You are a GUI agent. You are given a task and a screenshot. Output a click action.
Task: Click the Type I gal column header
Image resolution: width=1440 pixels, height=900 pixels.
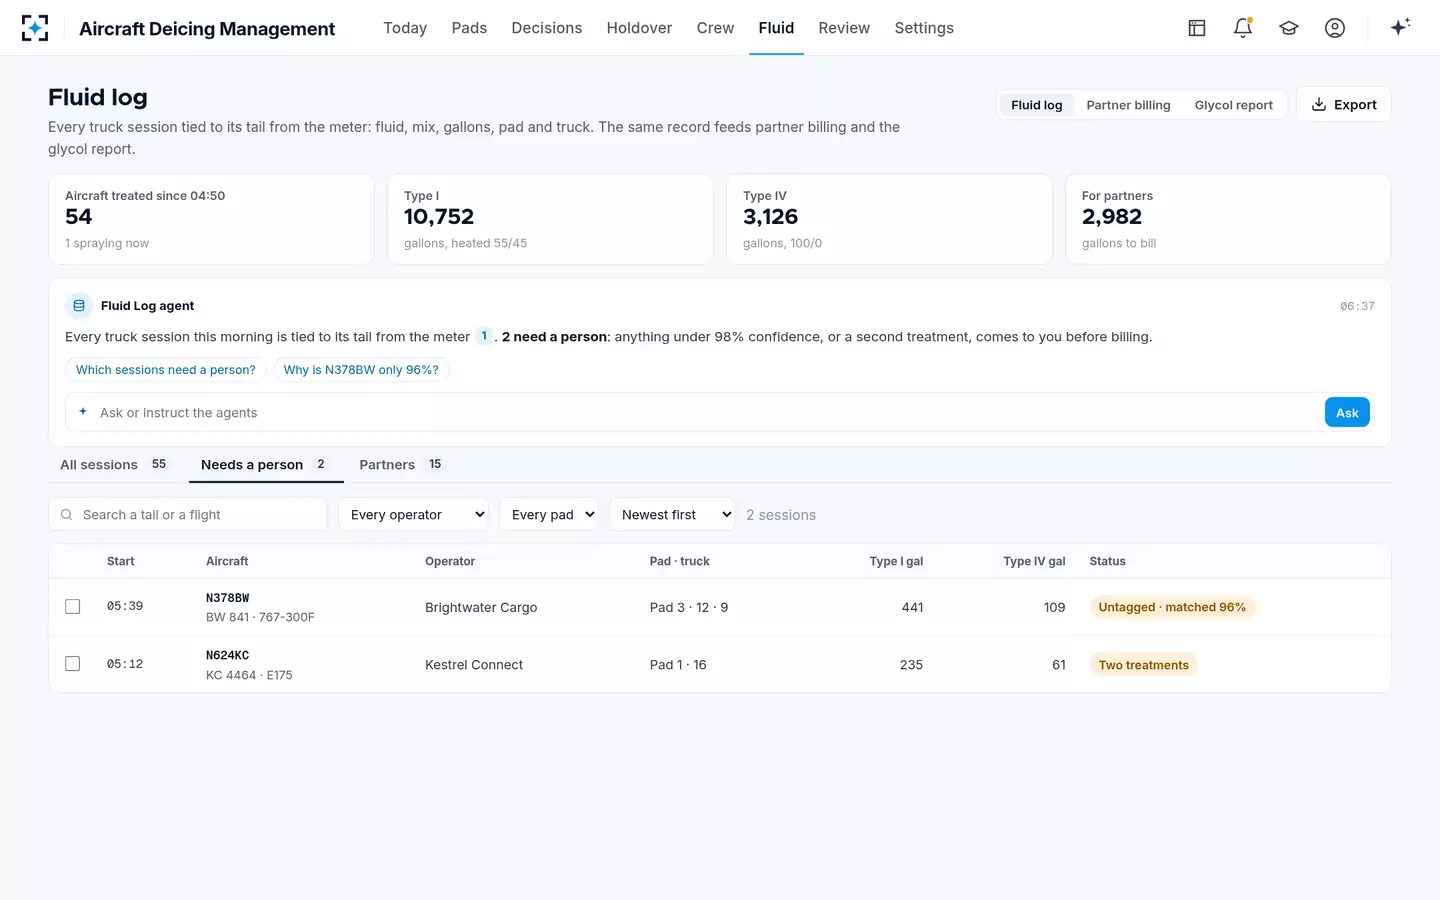896,561
